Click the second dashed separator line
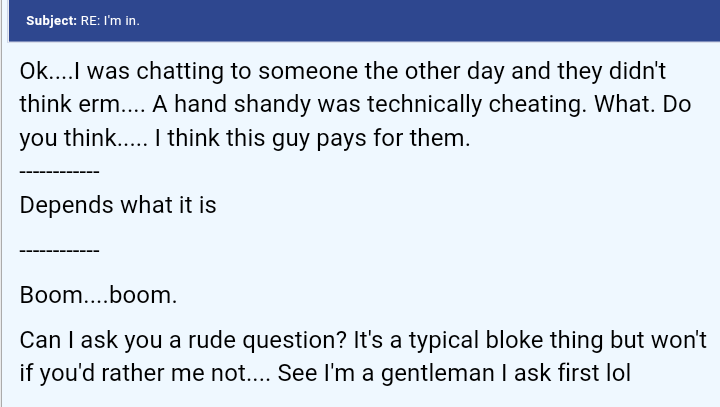This screenshot has height=407, width=720. [x=59, y=249]
